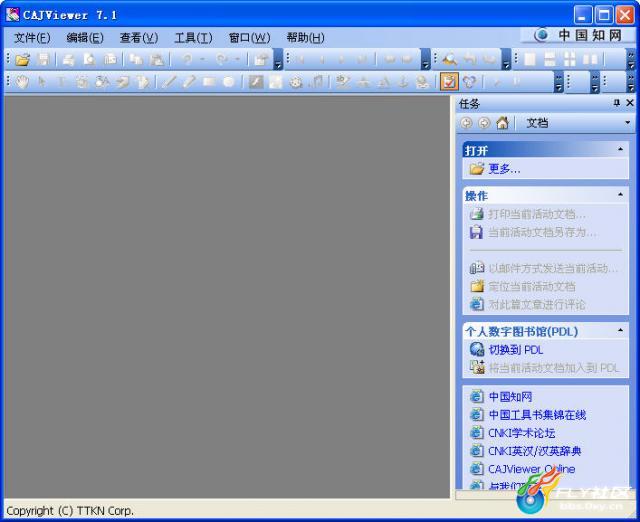
Task: Click the Save disk icon in toolbar
Action: [x=43, y=60]
